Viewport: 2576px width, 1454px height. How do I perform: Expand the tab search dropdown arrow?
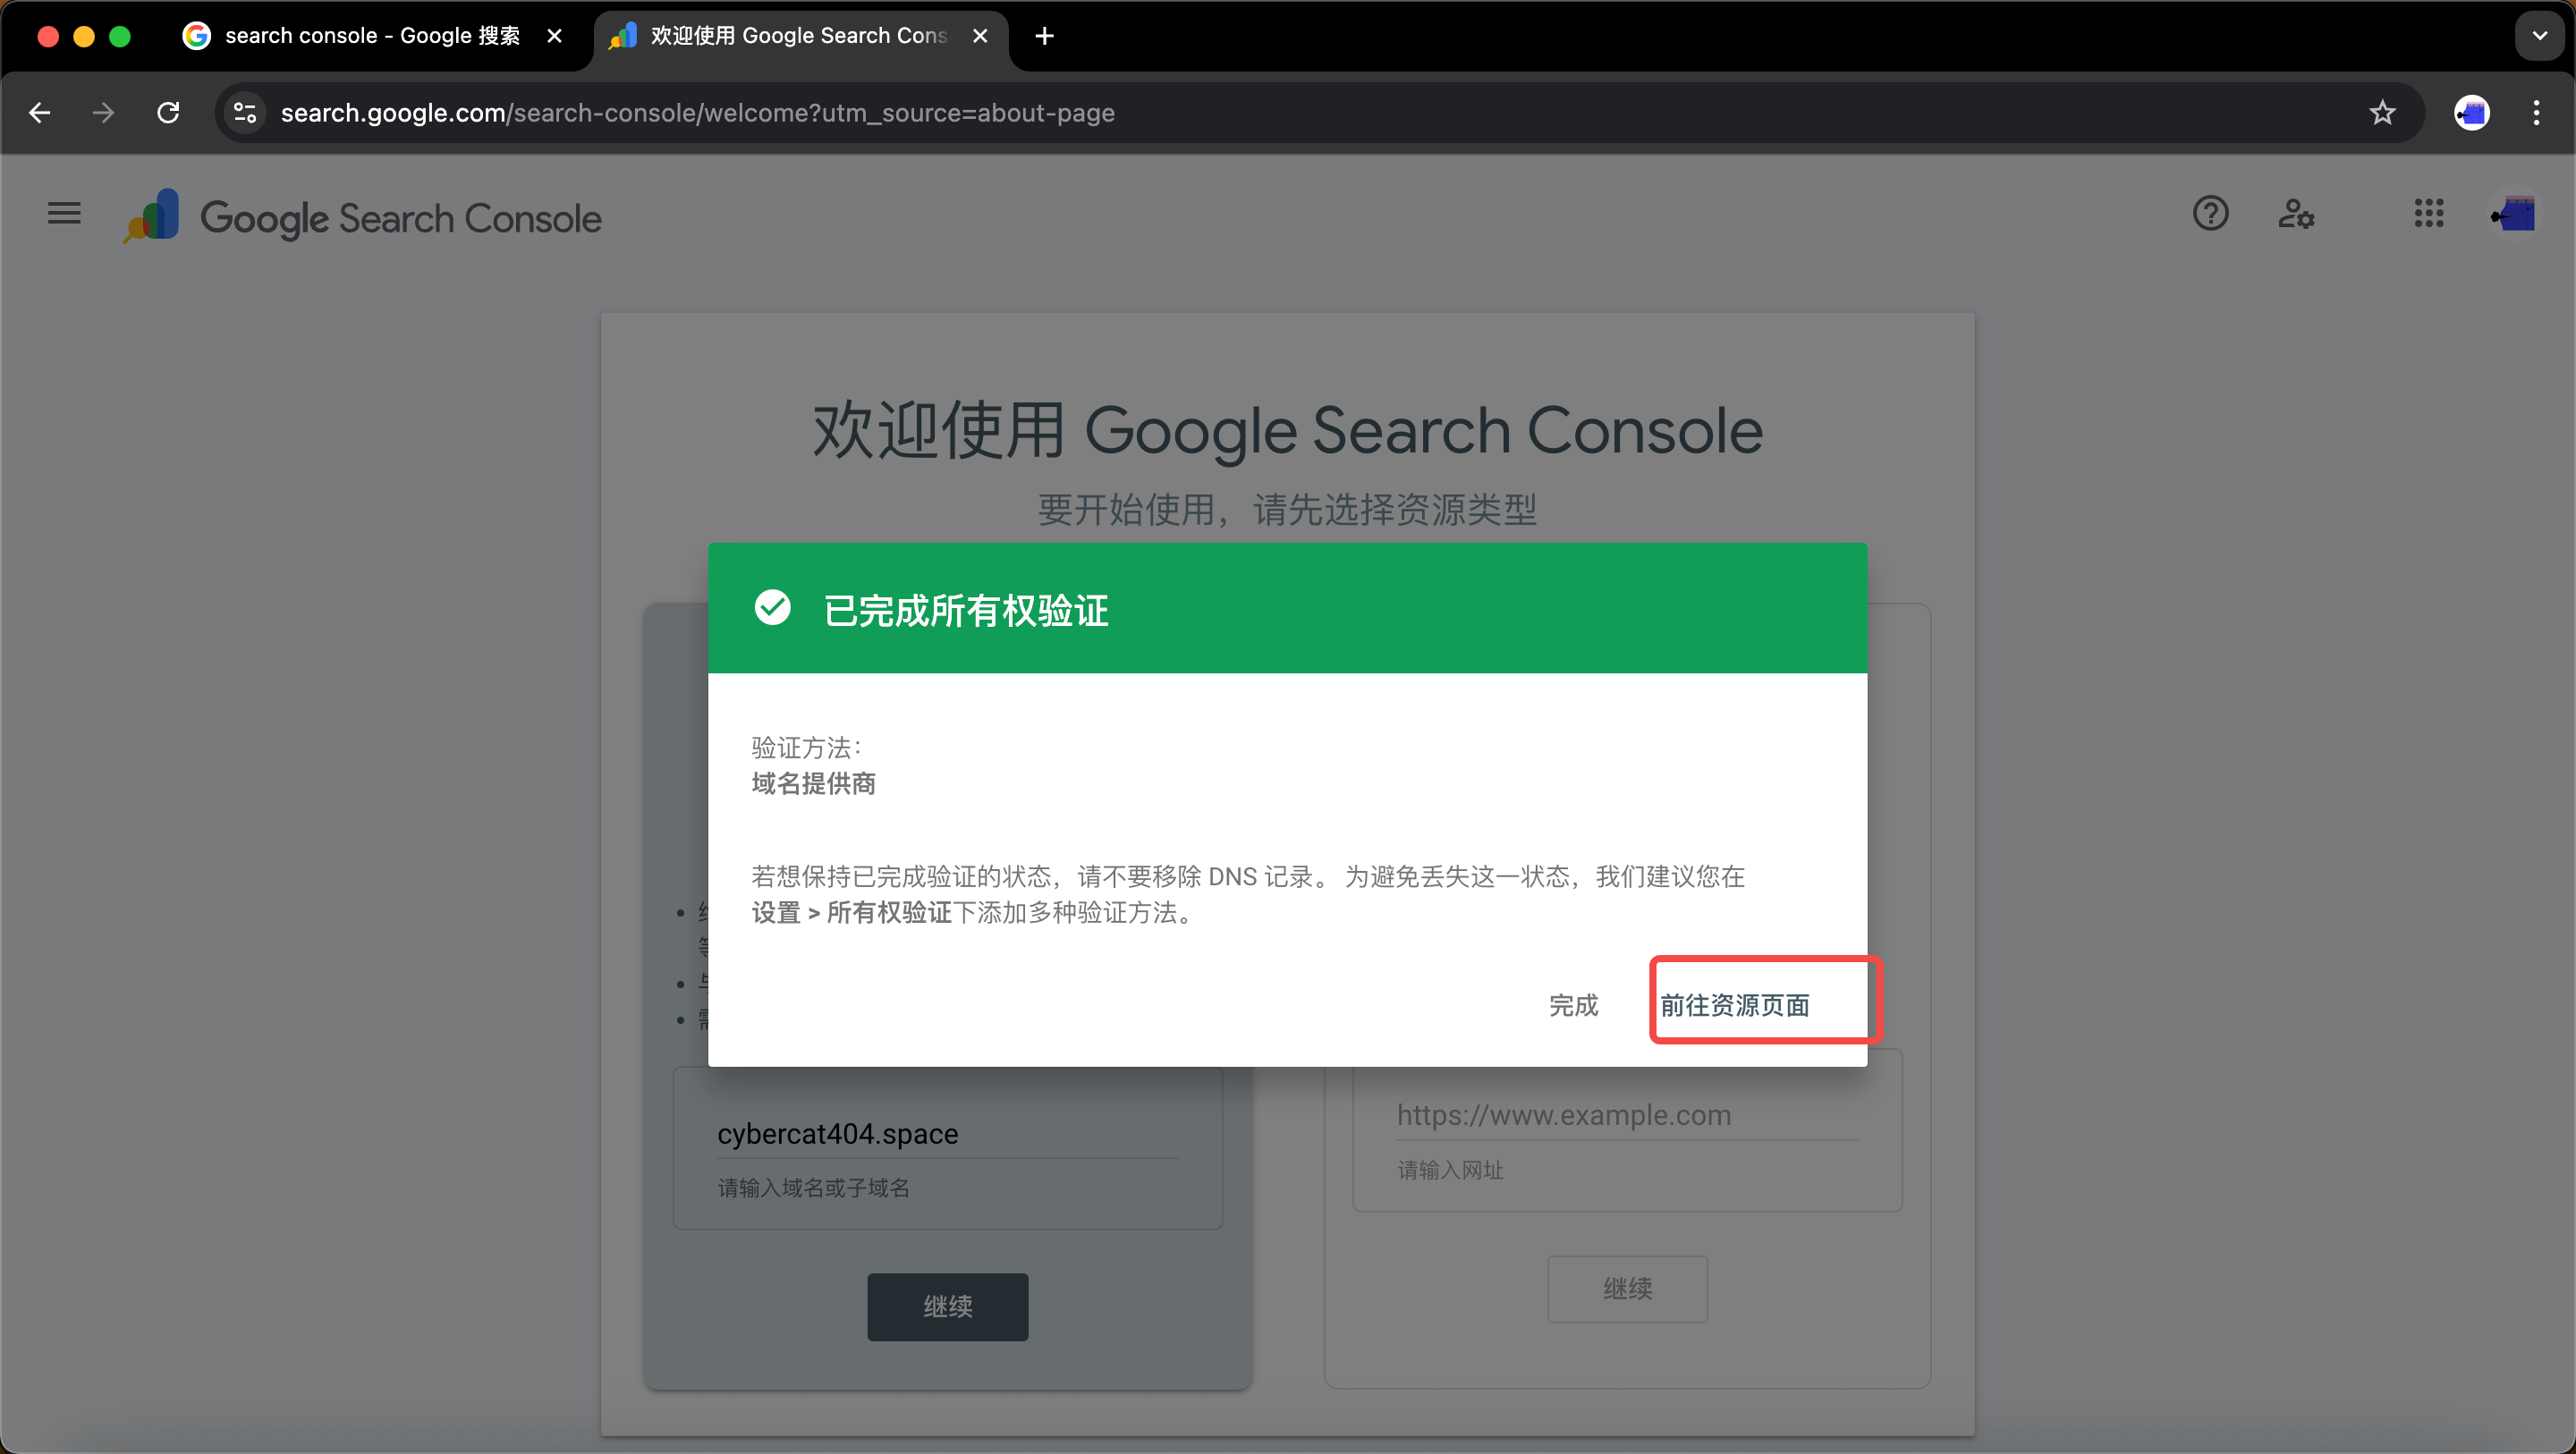pos(2539,36)
